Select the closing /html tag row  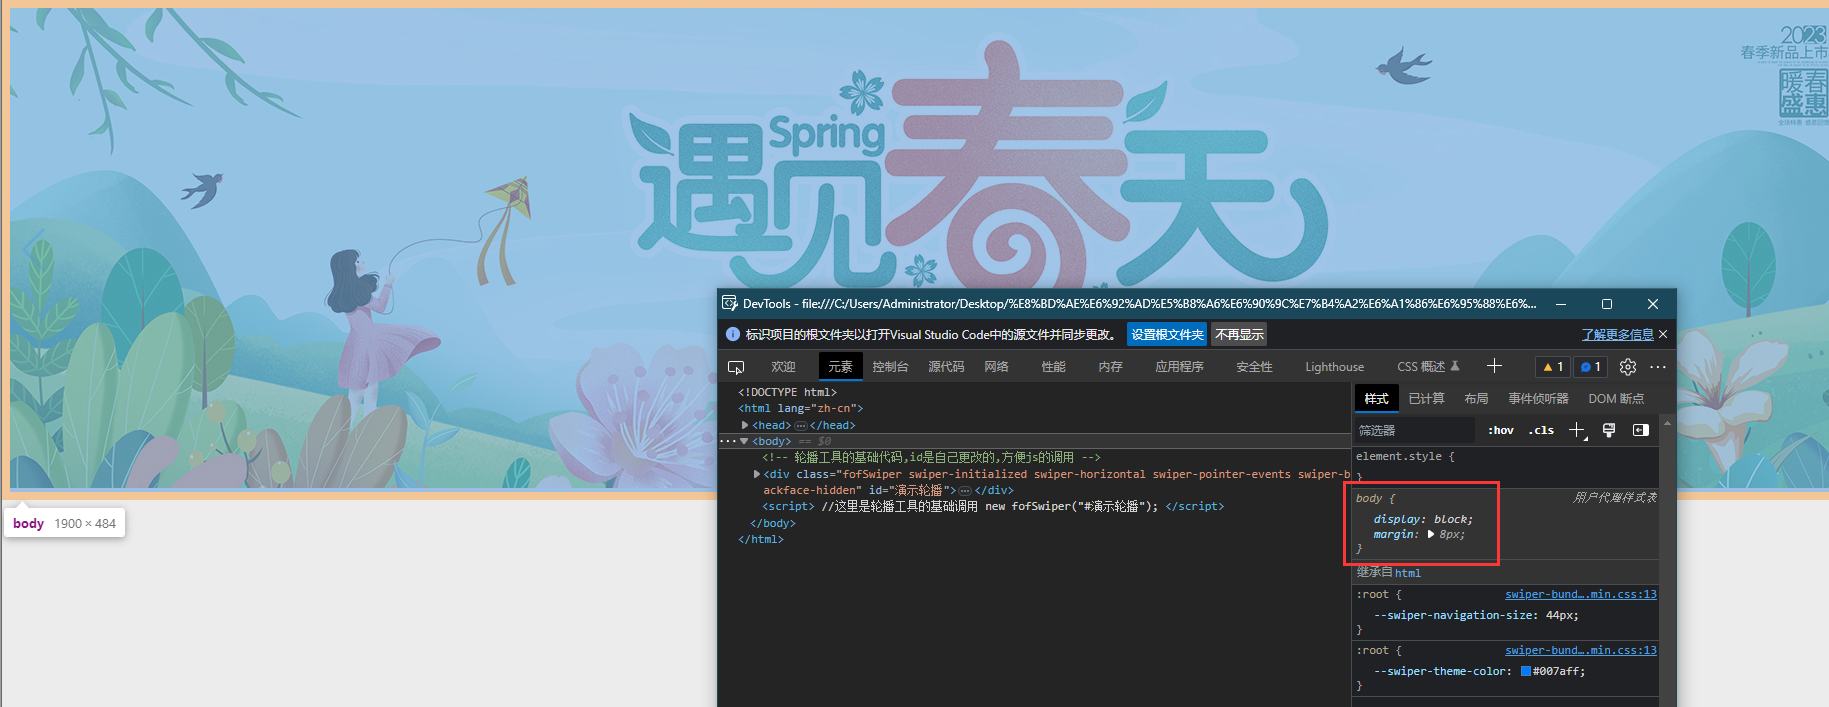(x=760, y=539)
